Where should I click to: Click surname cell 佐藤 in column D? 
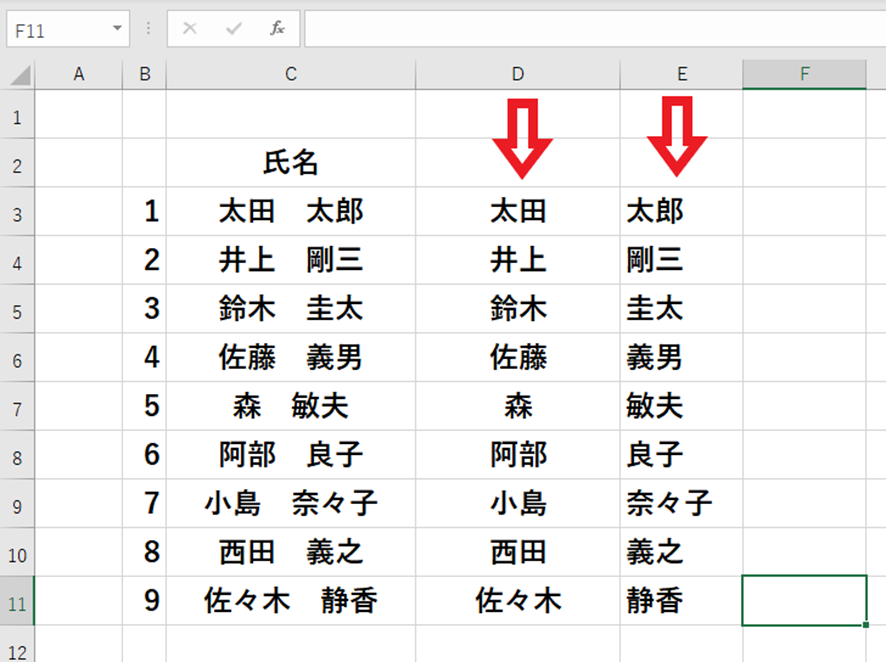coord(518,357)
